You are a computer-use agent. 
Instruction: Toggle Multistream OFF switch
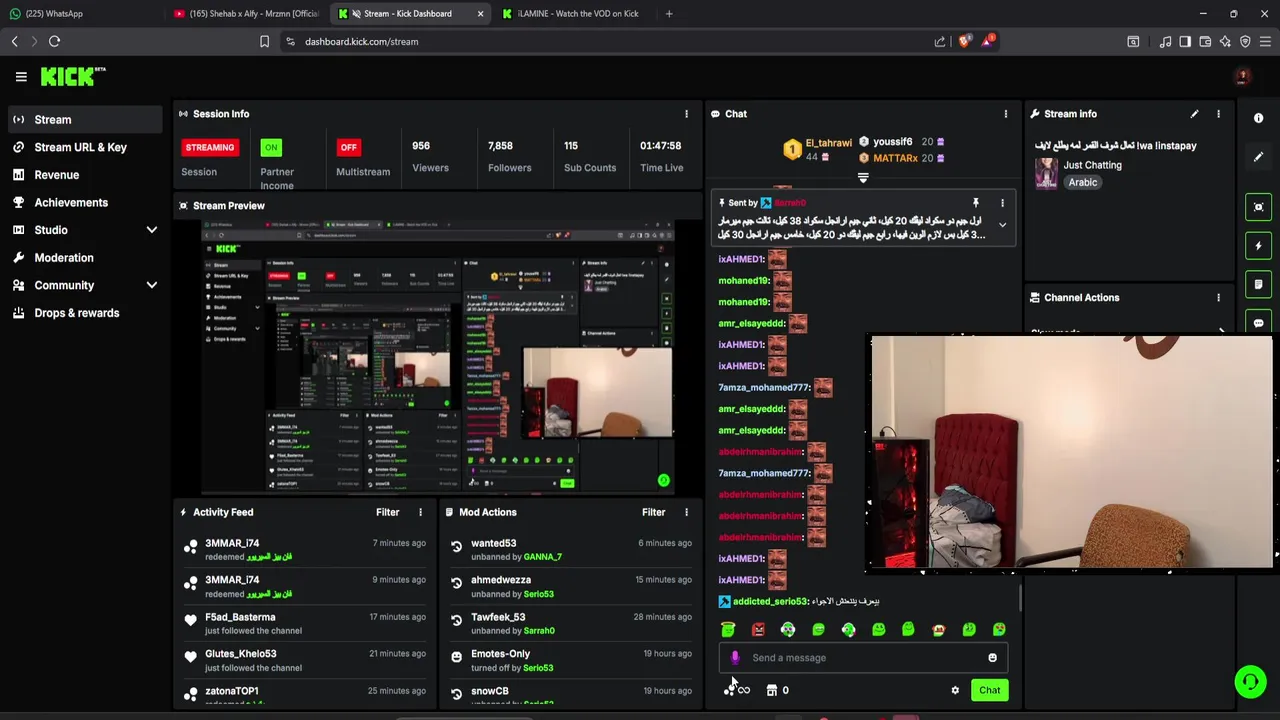click(348, 147)
